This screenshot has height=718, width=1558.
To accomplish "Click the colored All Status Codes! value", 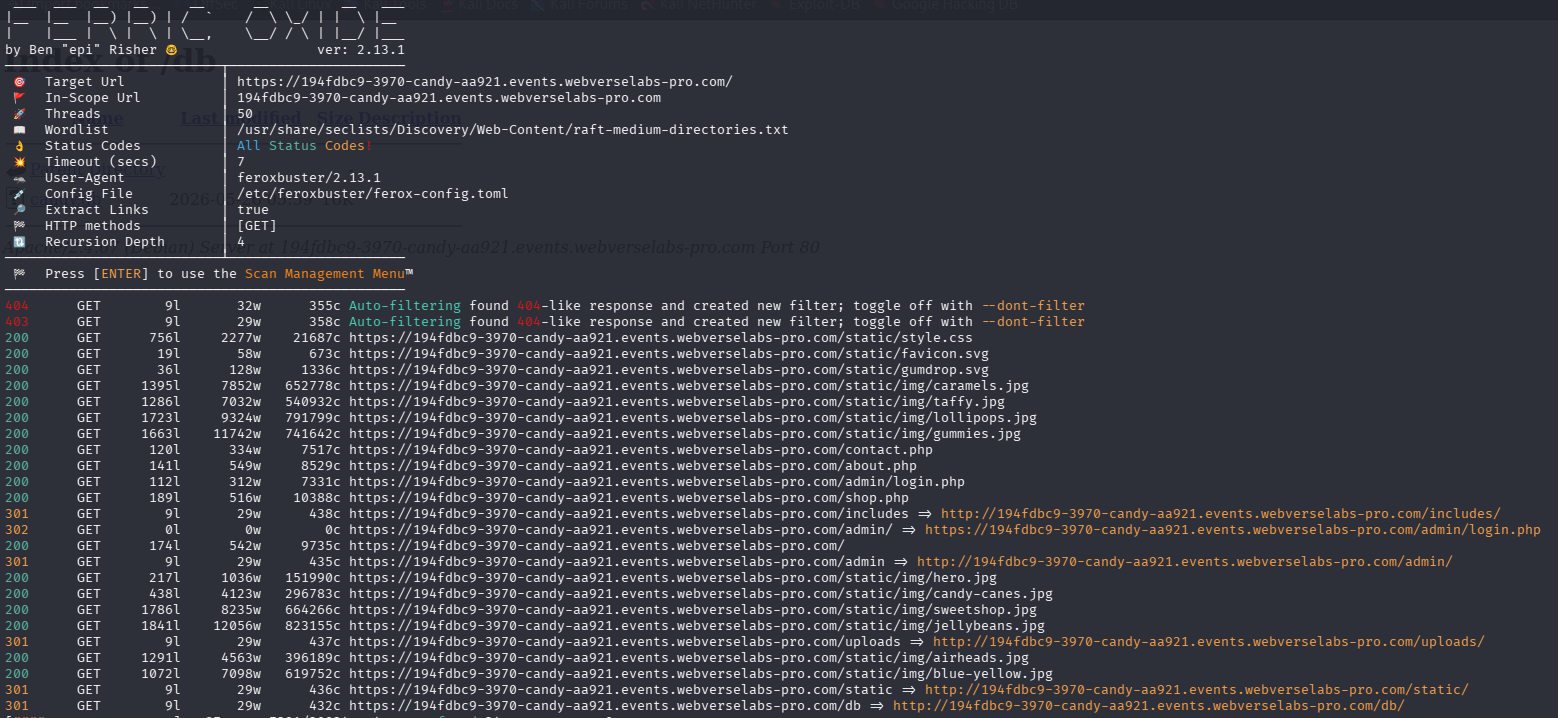I will [x=305, y=146].
